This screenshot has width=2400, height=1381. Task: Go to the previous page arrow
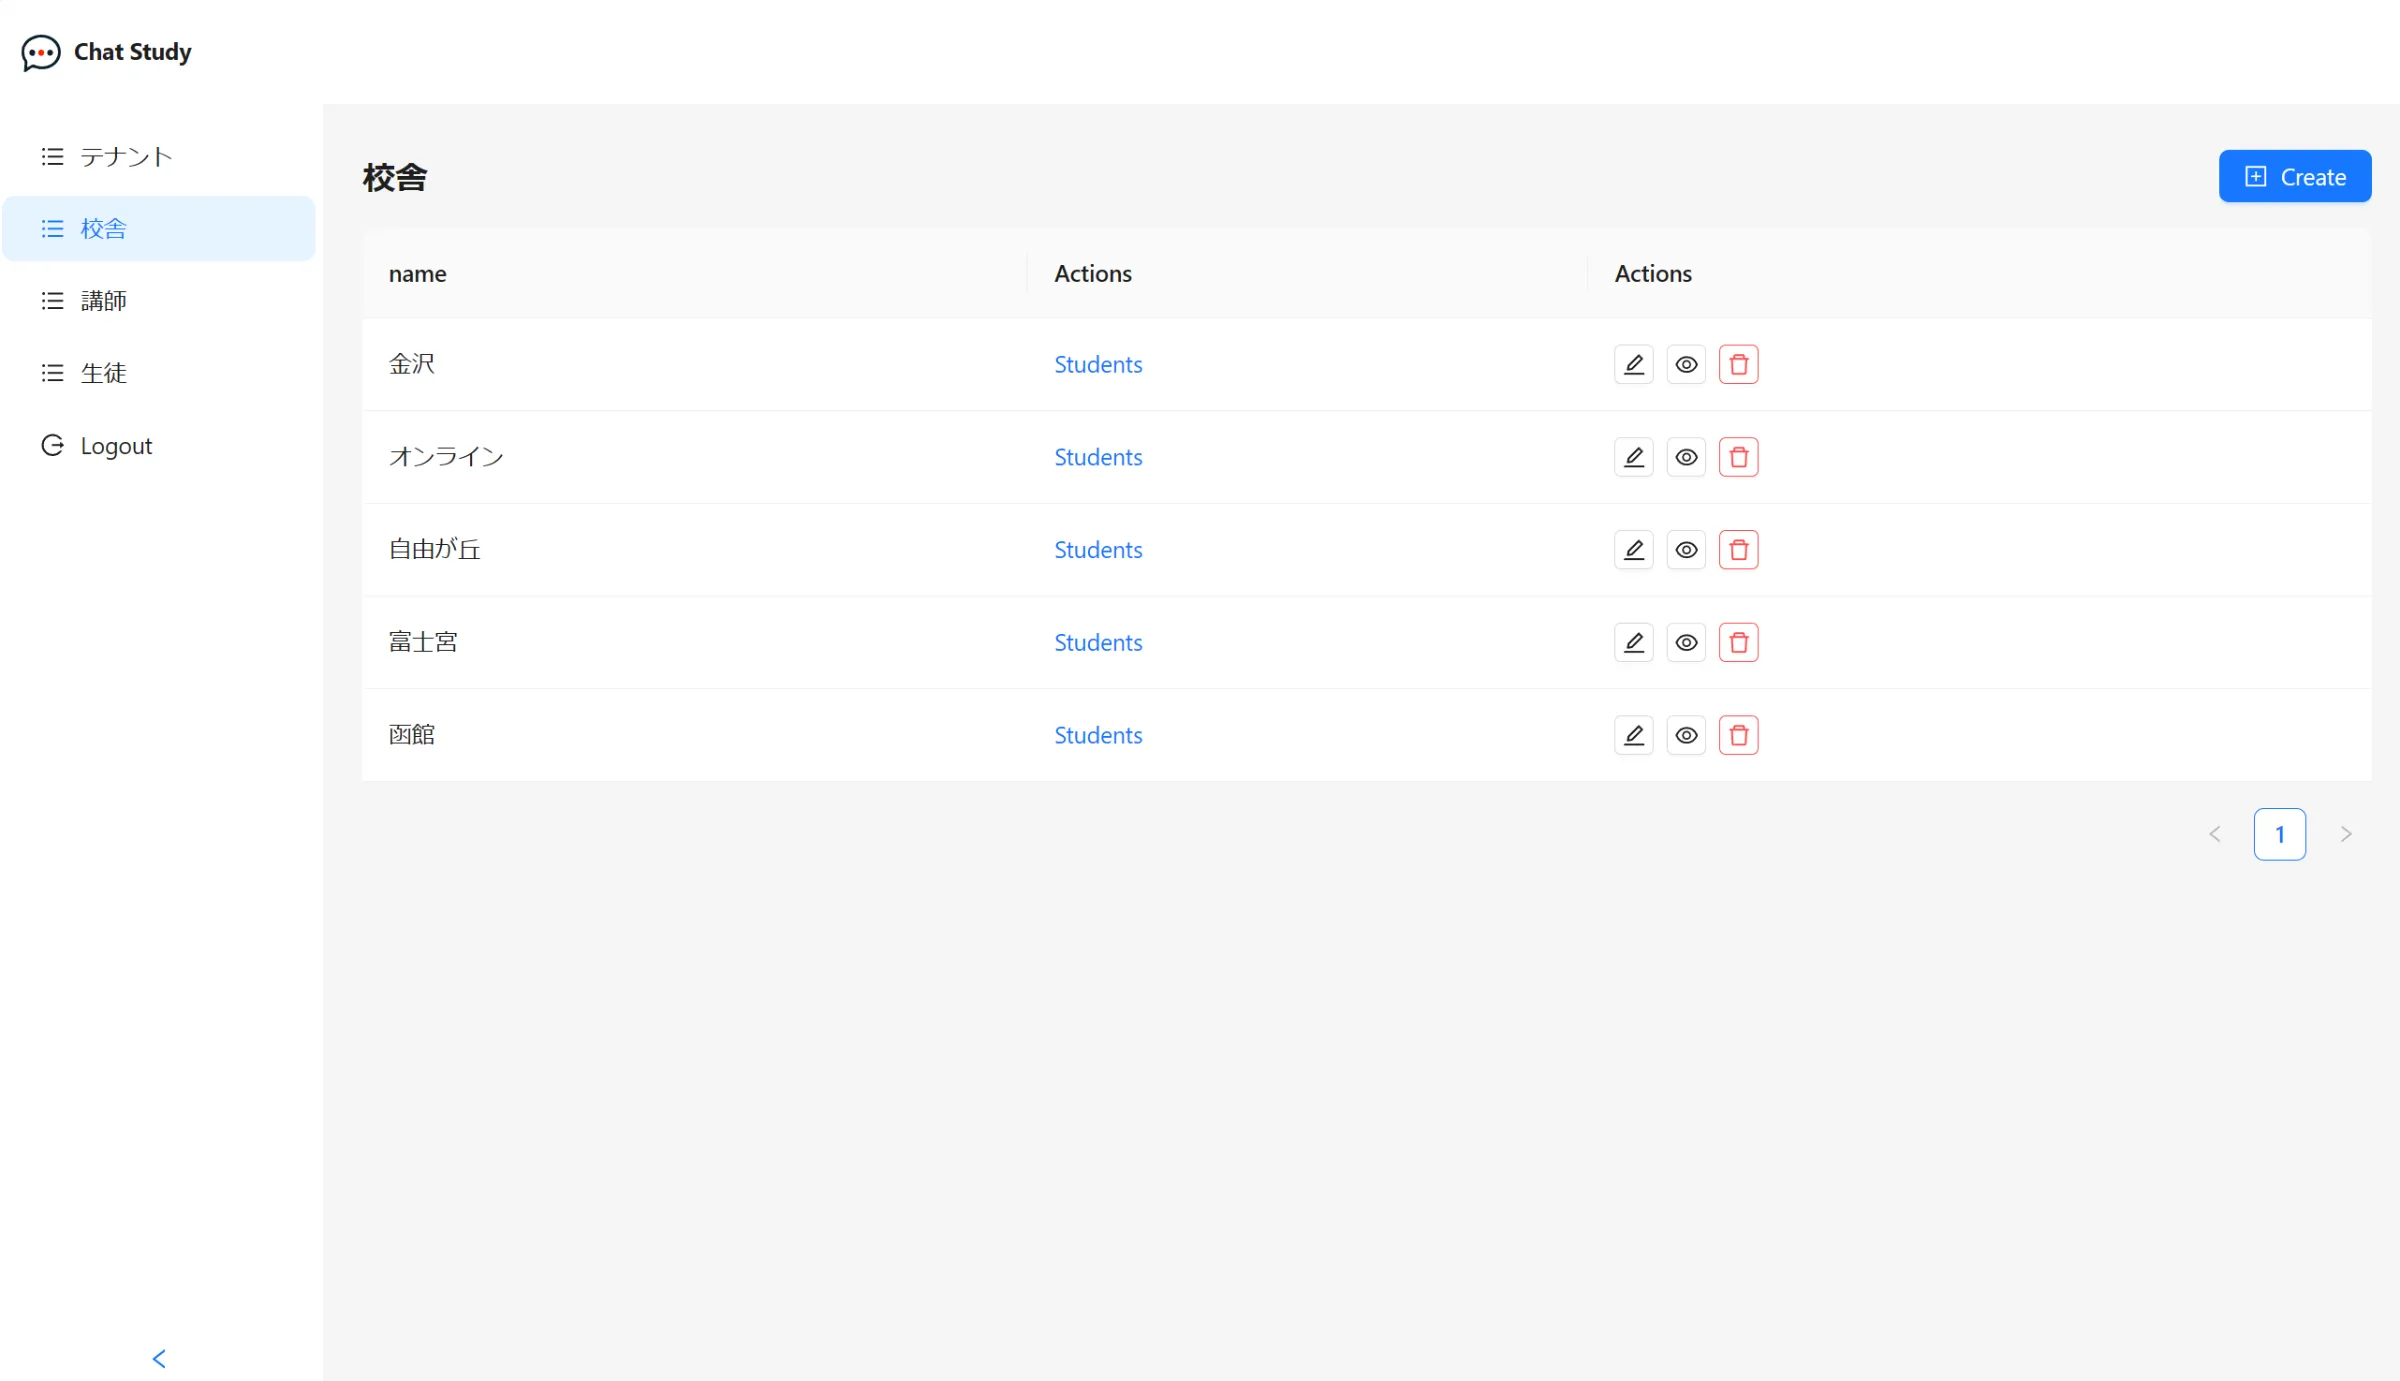[x=2214, y=834]
